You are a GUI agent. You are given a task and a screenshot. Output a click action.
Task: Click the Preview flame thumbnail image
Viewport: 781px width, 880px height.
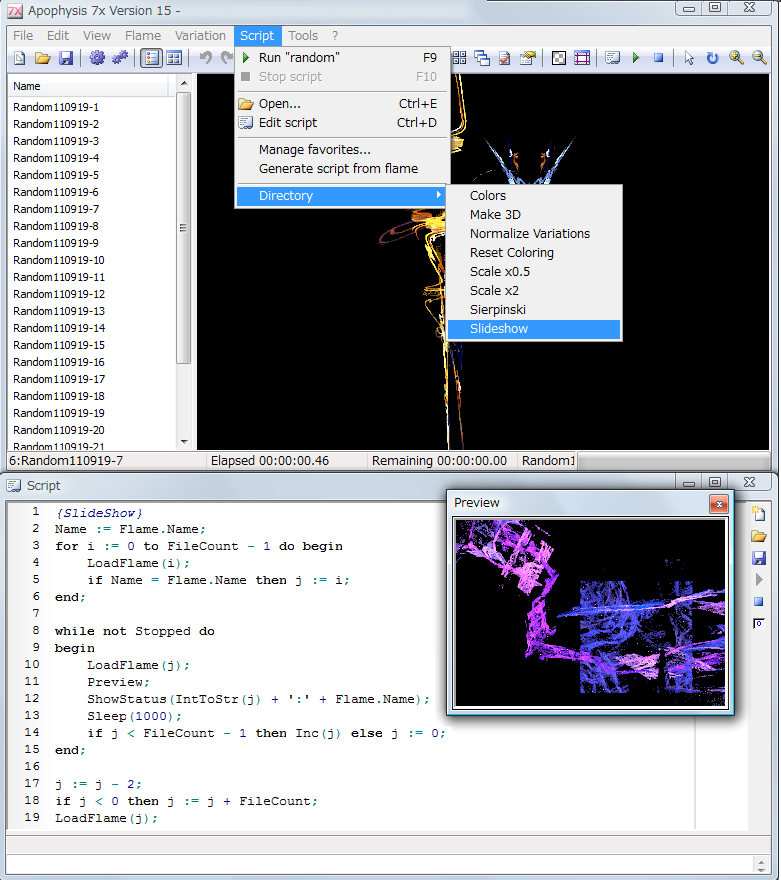click(590, 613)
